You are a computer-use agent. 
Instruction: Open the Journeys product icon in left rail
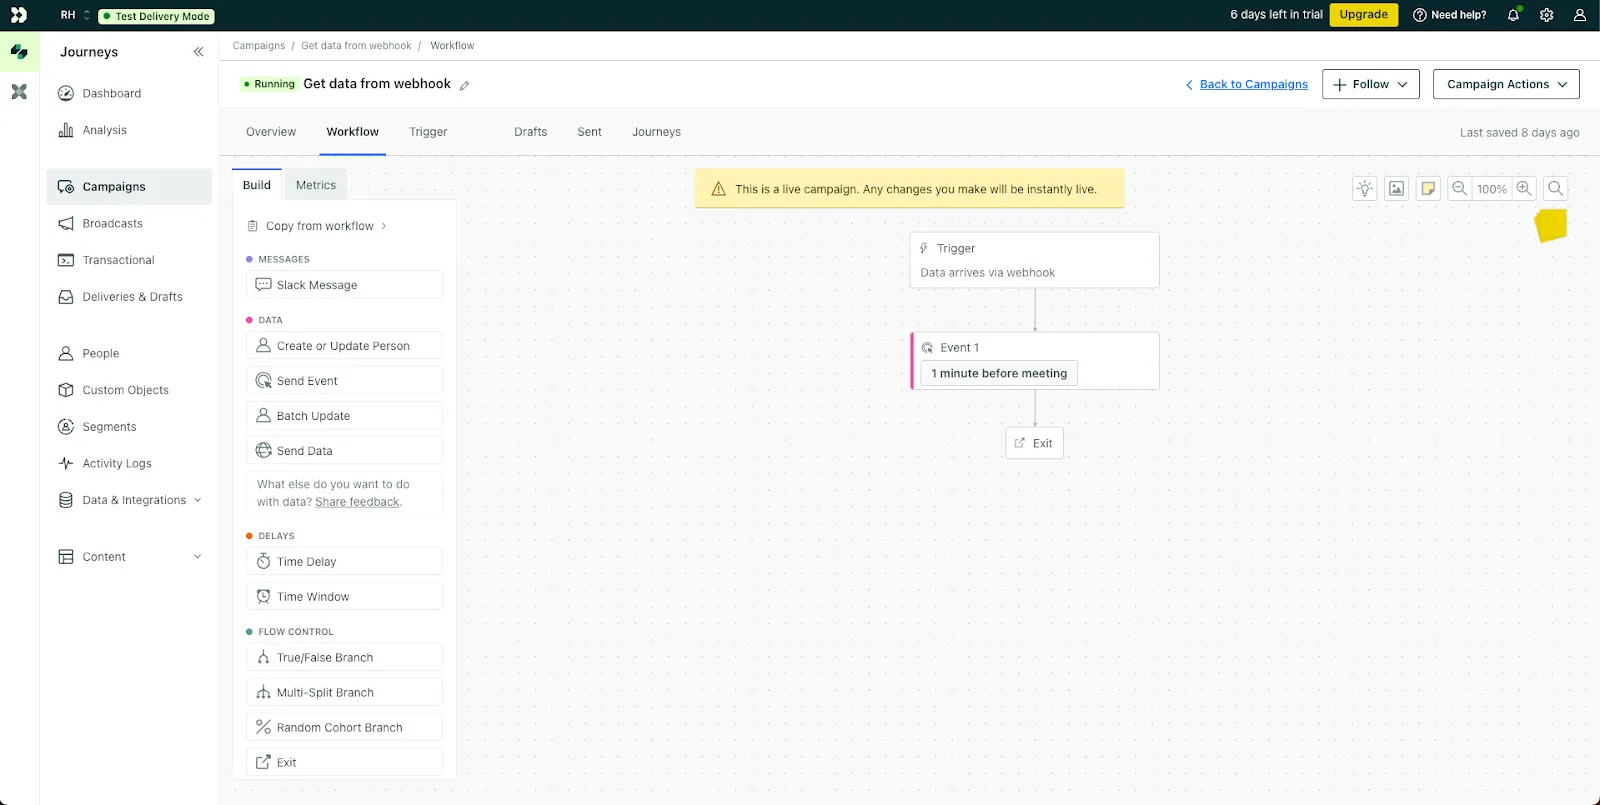click(19, 51)
